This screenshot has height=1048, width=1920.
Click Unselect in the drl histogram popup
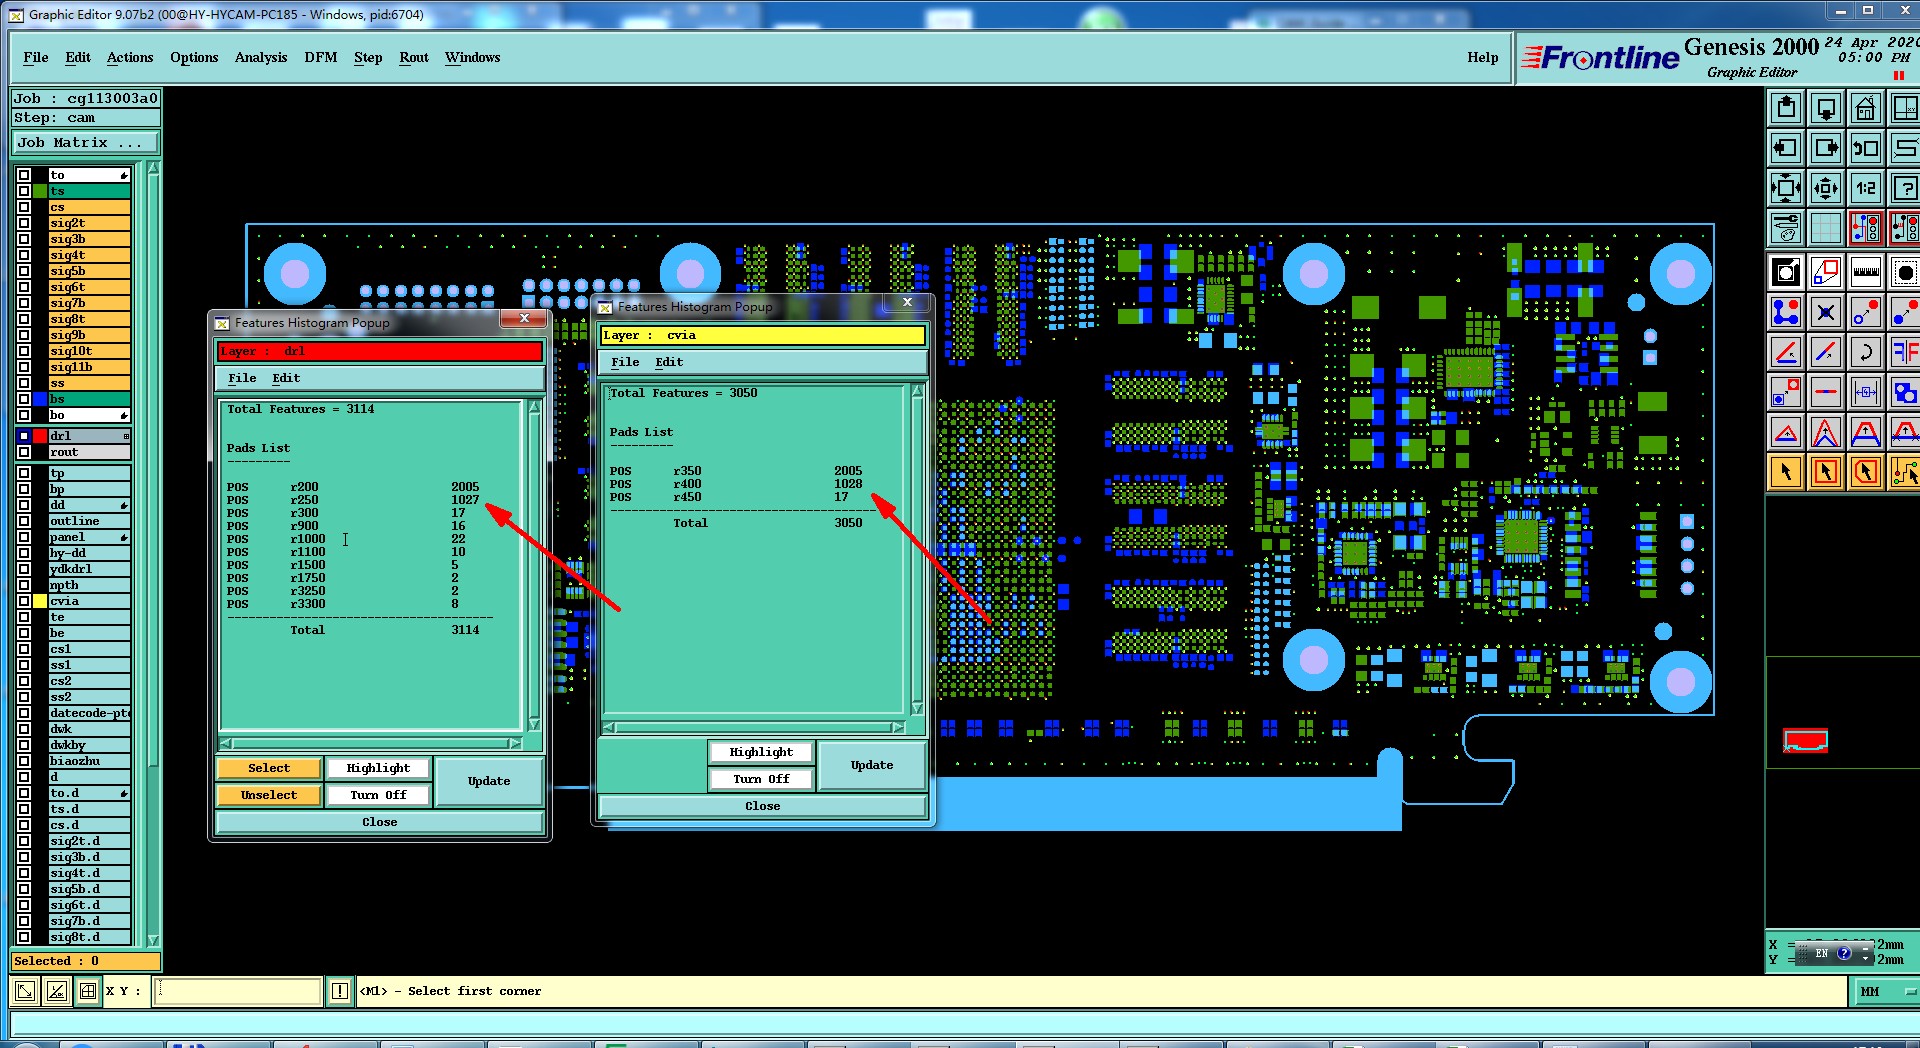click(x=269, y=795)
